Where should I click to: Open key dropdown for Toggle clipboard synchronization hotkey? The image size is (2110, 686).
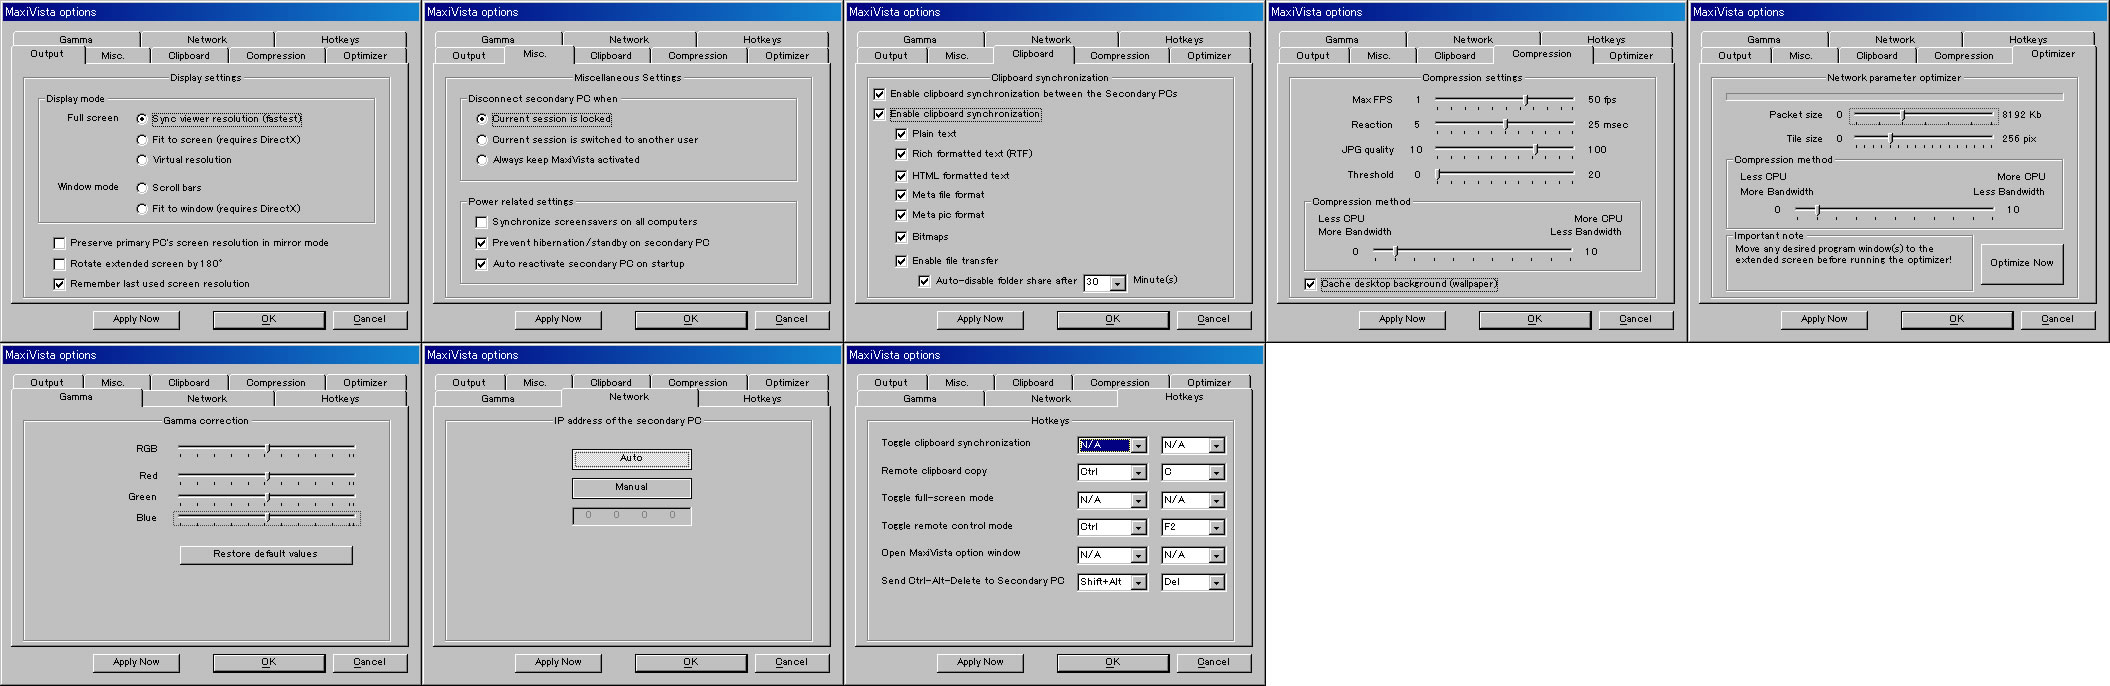[x=1216, y=446]
